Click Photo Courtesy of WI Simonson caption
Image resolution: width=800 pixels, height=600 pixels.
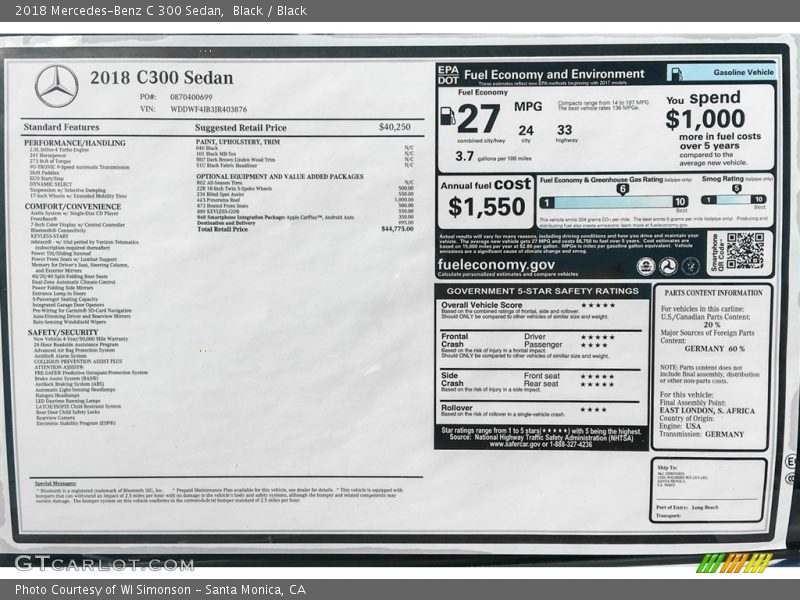coord(160,590)
